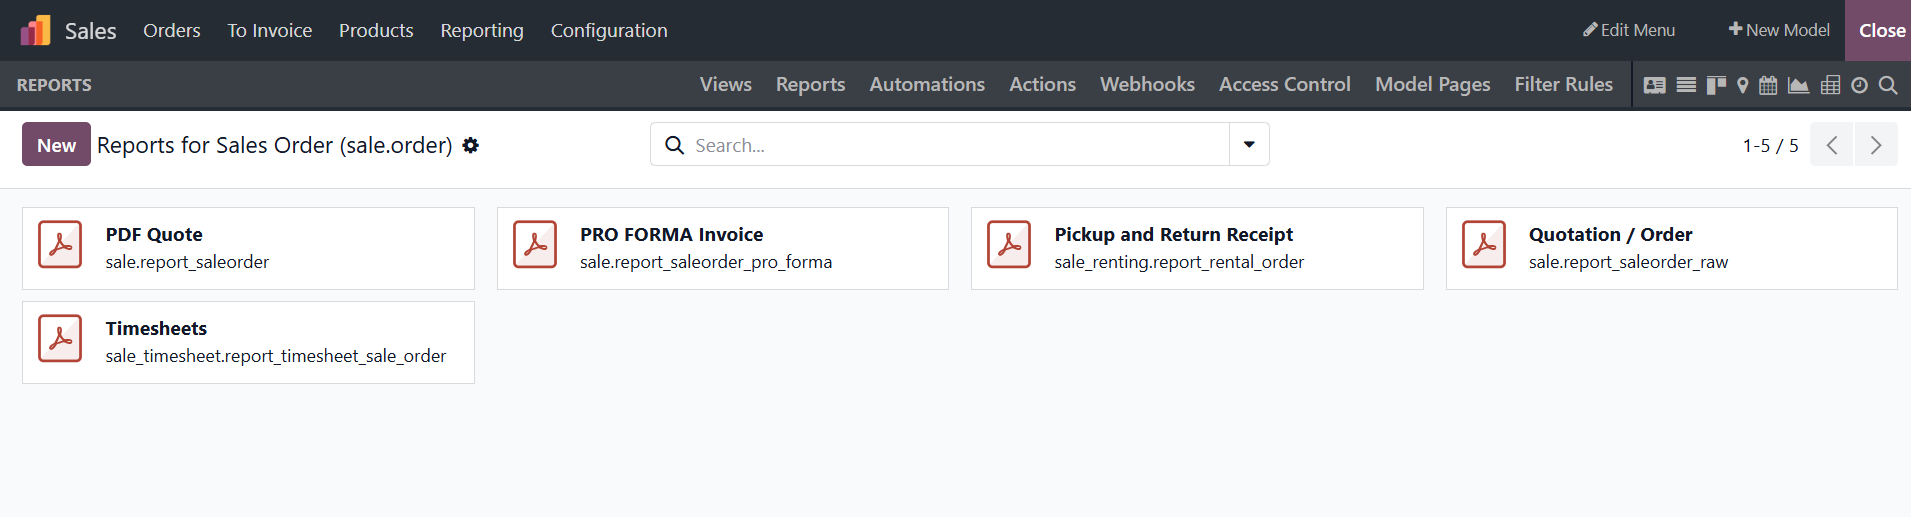Open the gear menu beside the reports title

point(471,145)
